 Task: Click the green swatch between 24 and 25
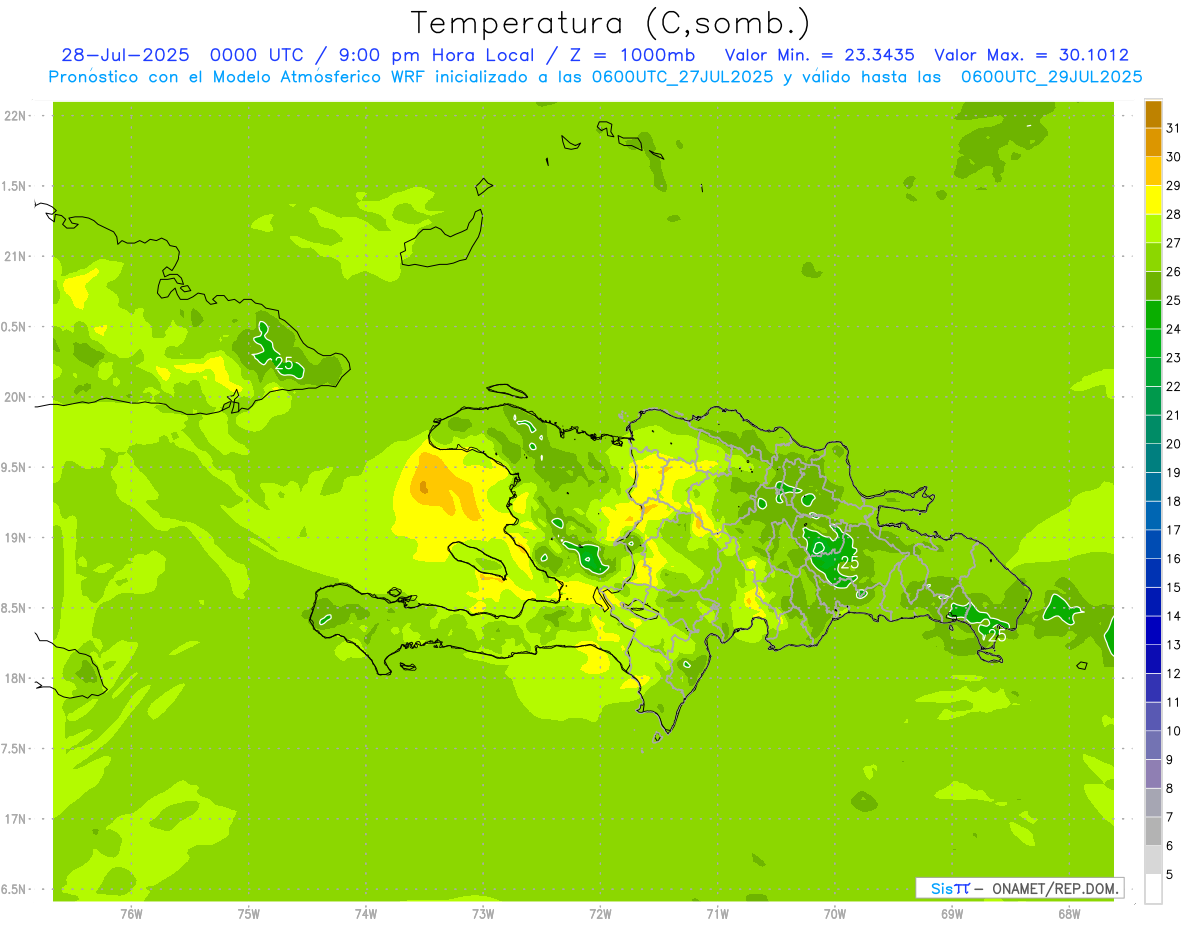(1153, 314)
